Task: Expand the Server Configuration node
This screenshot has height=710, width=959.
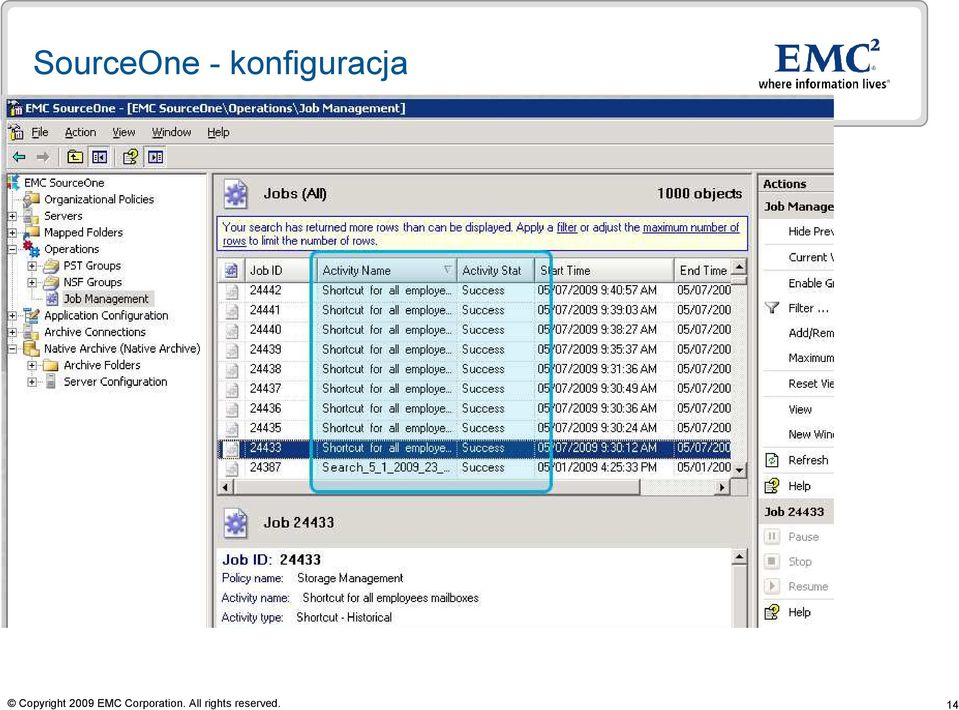Action: [x=32, y=382]
